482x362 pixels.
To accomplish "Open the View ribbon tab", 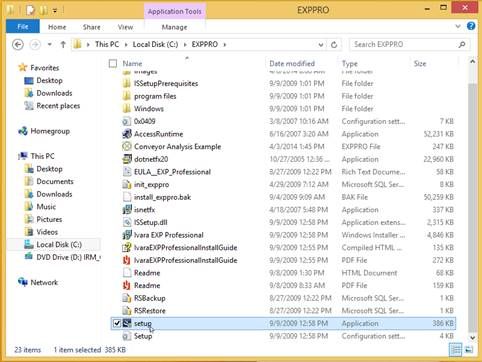I will click(x=125, y=27).
